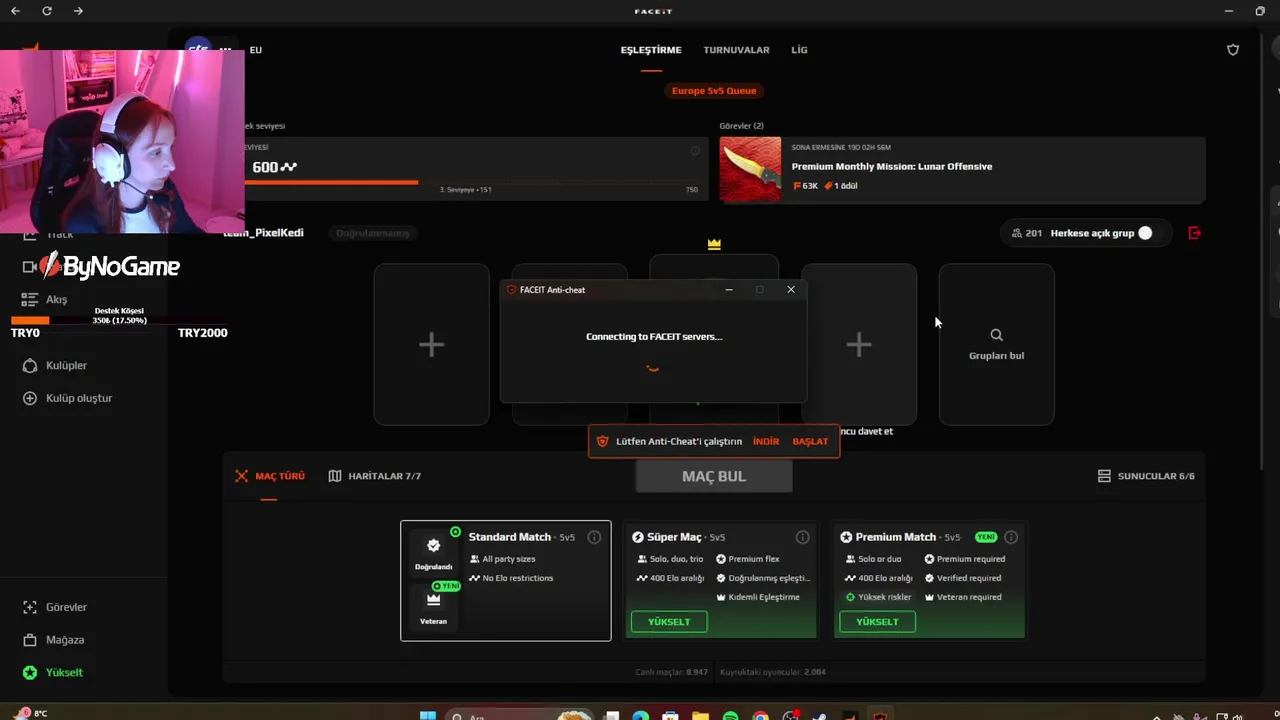This screenshot has height=720, width=1280.
Task: Click the crown icon above the party slot
Action: tap(714, 244)
